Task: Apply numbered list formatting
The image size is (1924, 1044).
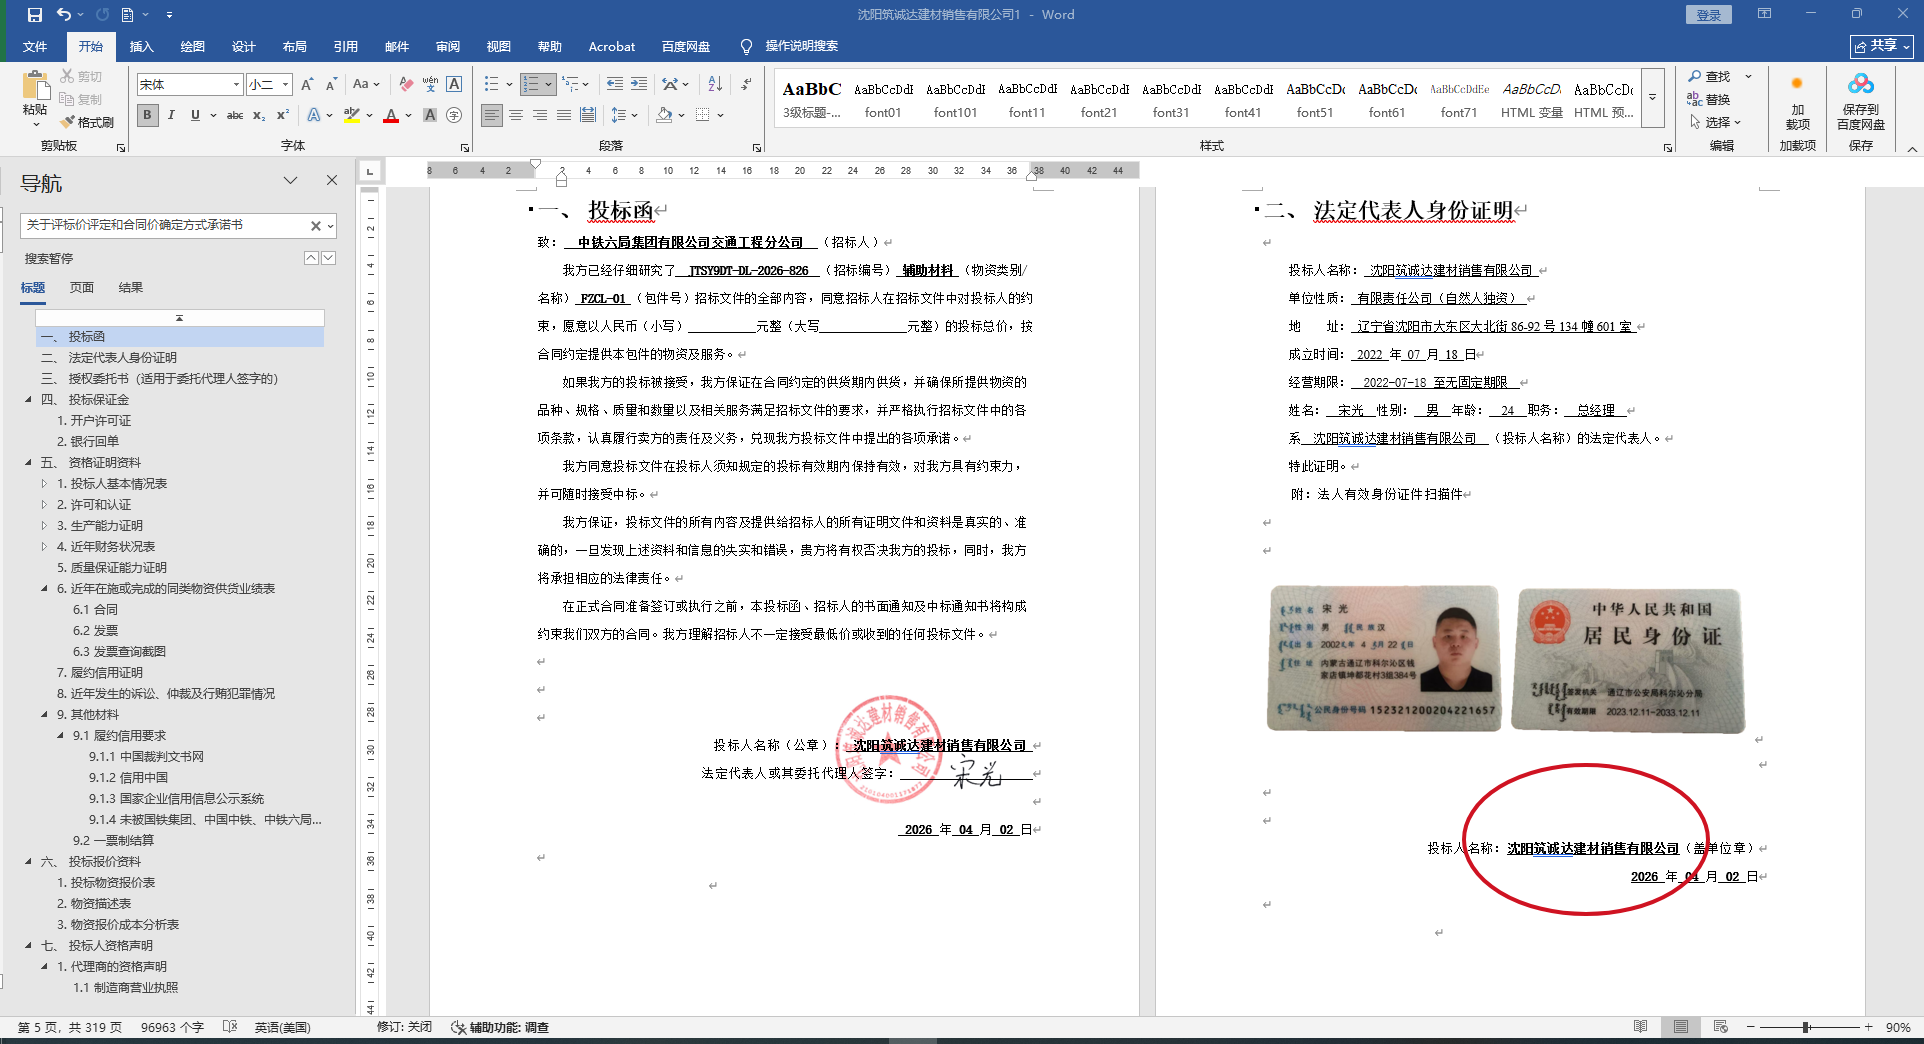Action: point(532,84)
